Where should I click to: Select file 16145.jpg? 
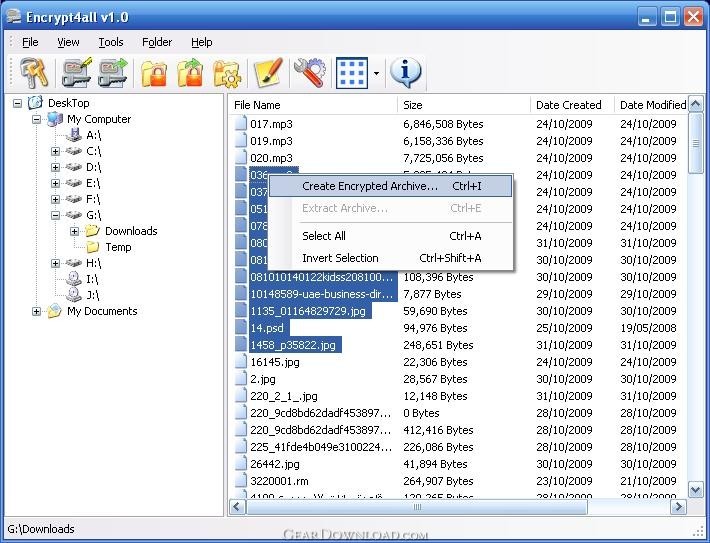tap(275, 362)
